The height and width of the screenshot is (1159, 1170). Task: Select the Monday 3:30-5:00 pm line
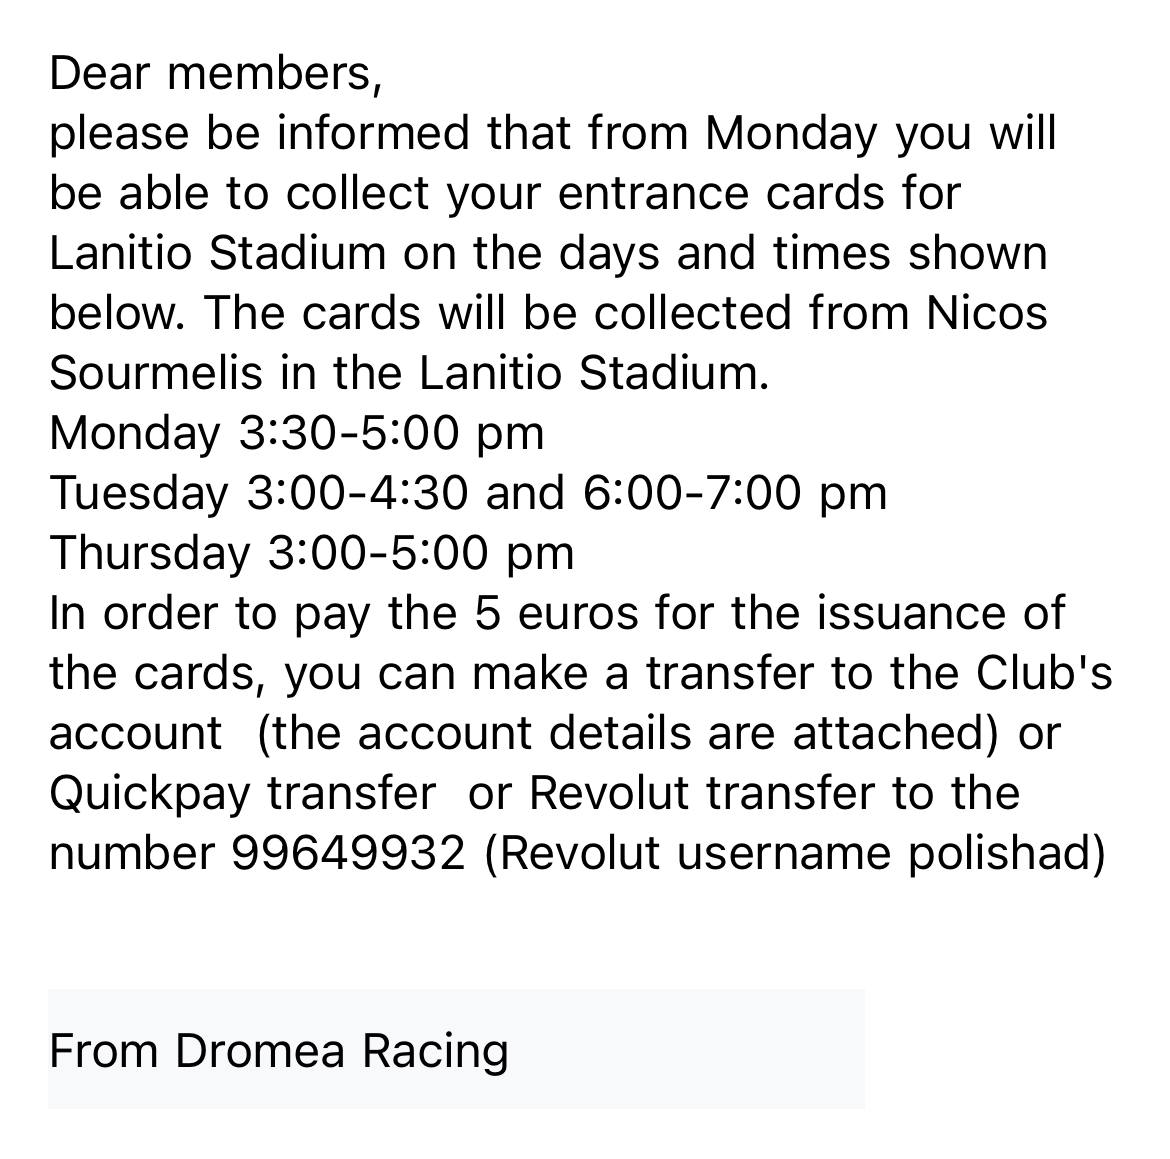point(296,433)
